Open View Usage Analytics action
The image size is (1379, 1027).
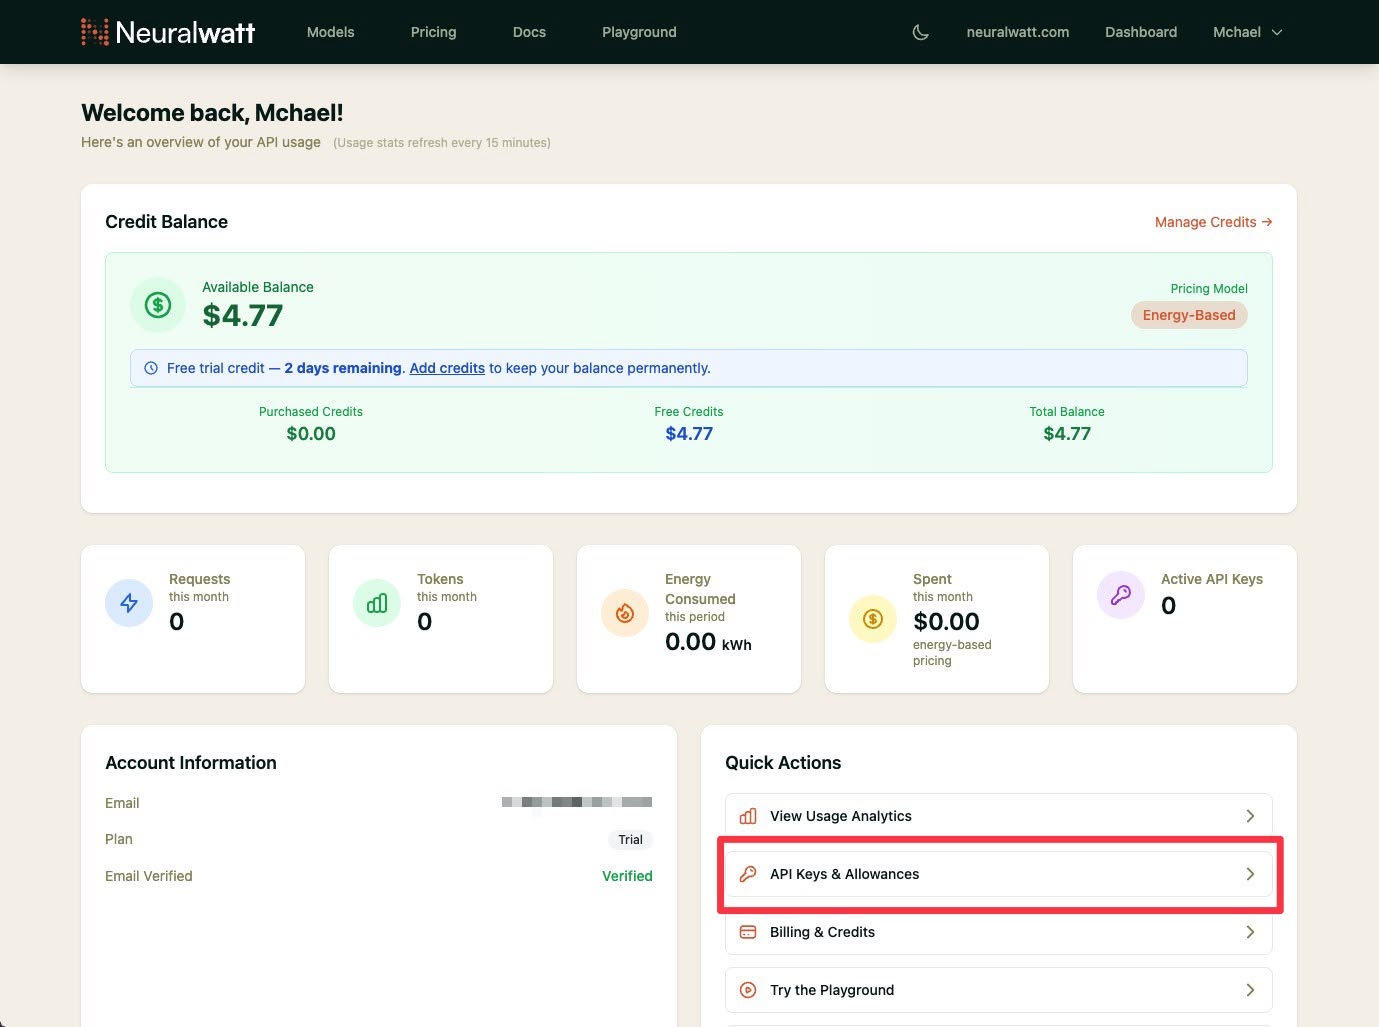tap(999, 816)
